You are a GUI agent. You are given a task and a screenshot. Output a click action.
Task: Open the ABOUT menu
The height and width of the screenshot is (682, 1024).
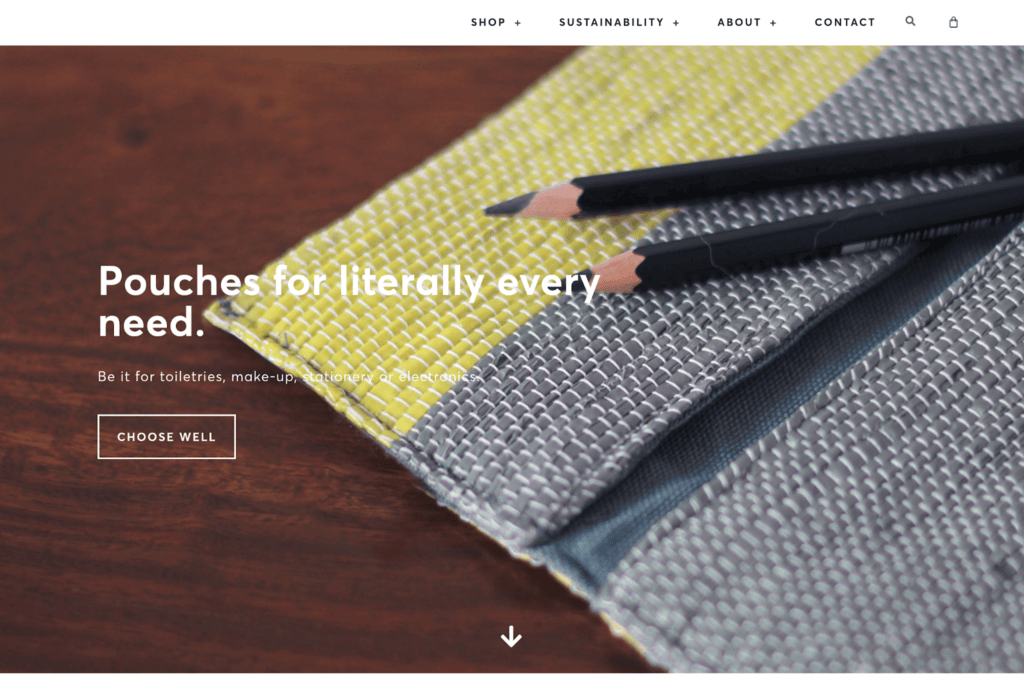tap(739, 22)
